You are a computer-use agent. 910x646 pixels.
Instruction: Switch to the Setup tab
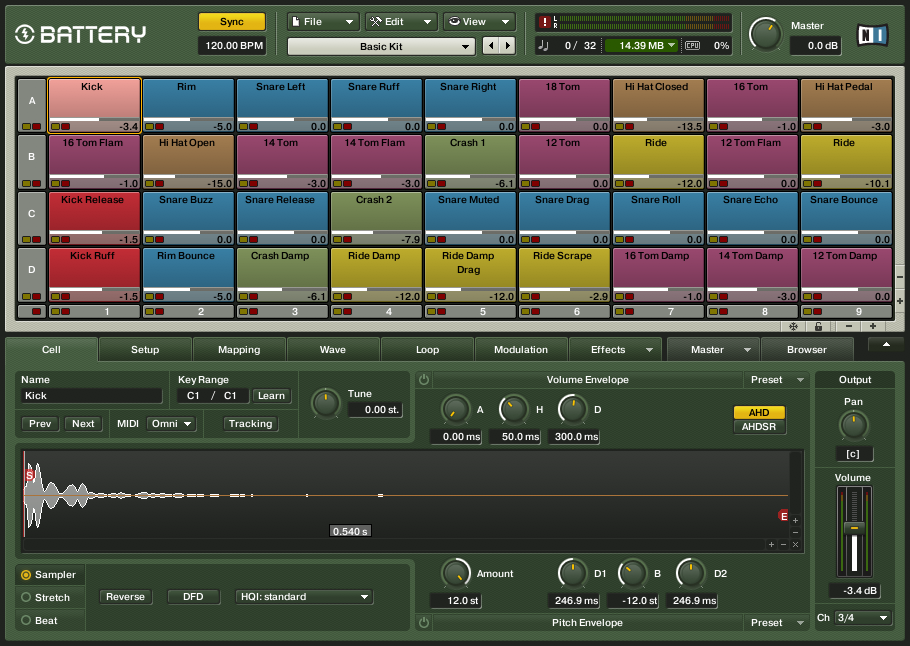click(x=145, y=349)
